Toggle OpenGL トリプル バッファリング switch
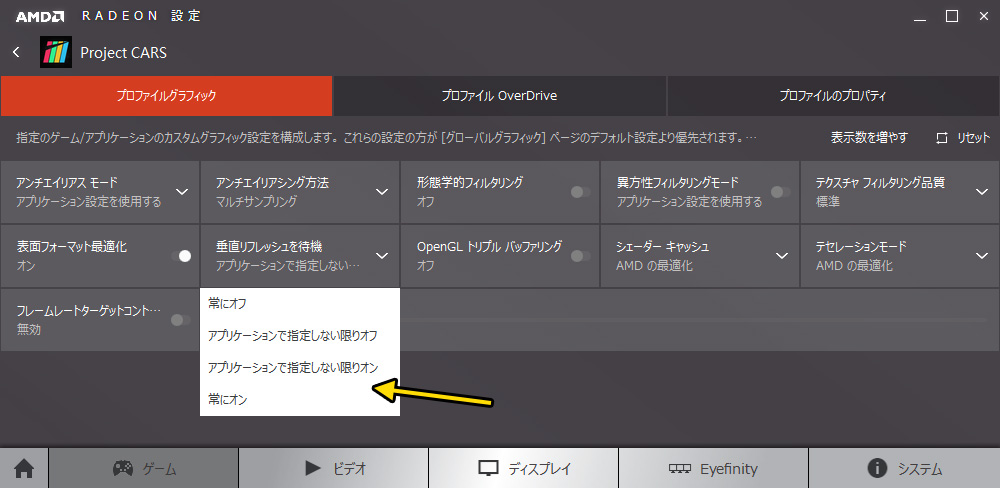This screenshot has width=1000, height=488. click(580, 256)
